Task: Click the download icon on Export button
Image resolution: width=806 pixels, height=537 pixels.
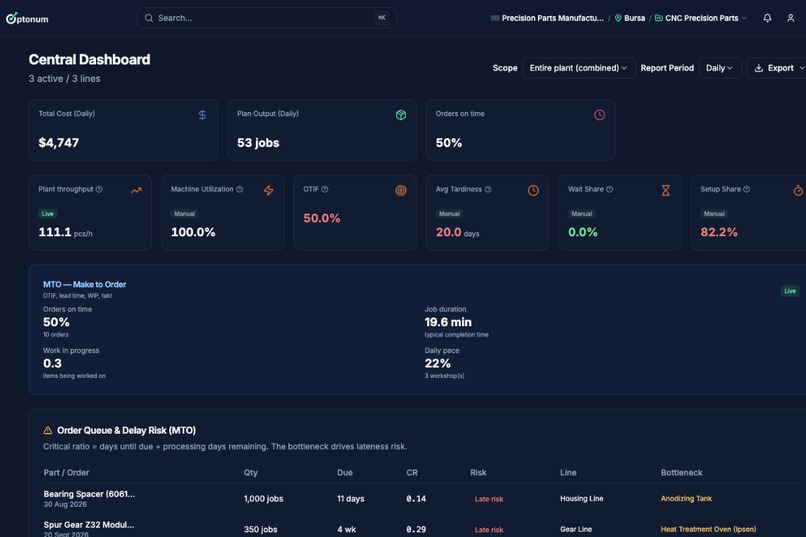Action: (758, 68)
